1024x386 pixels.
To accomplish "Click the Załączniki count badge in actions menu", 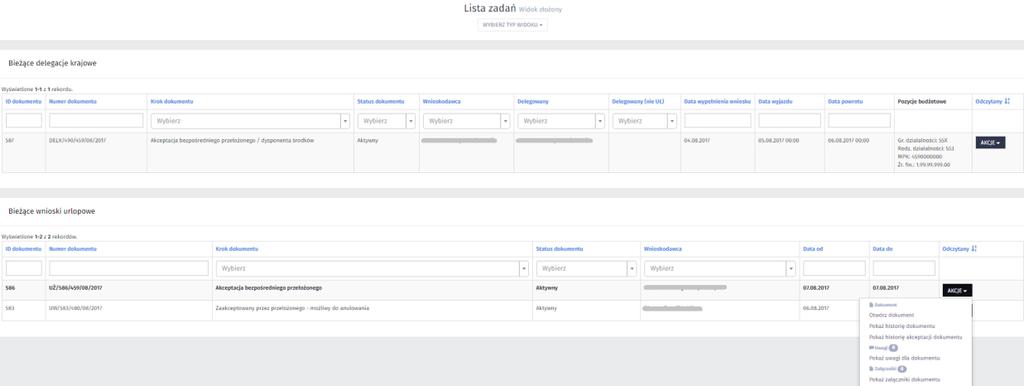I will tap(902, 369).
